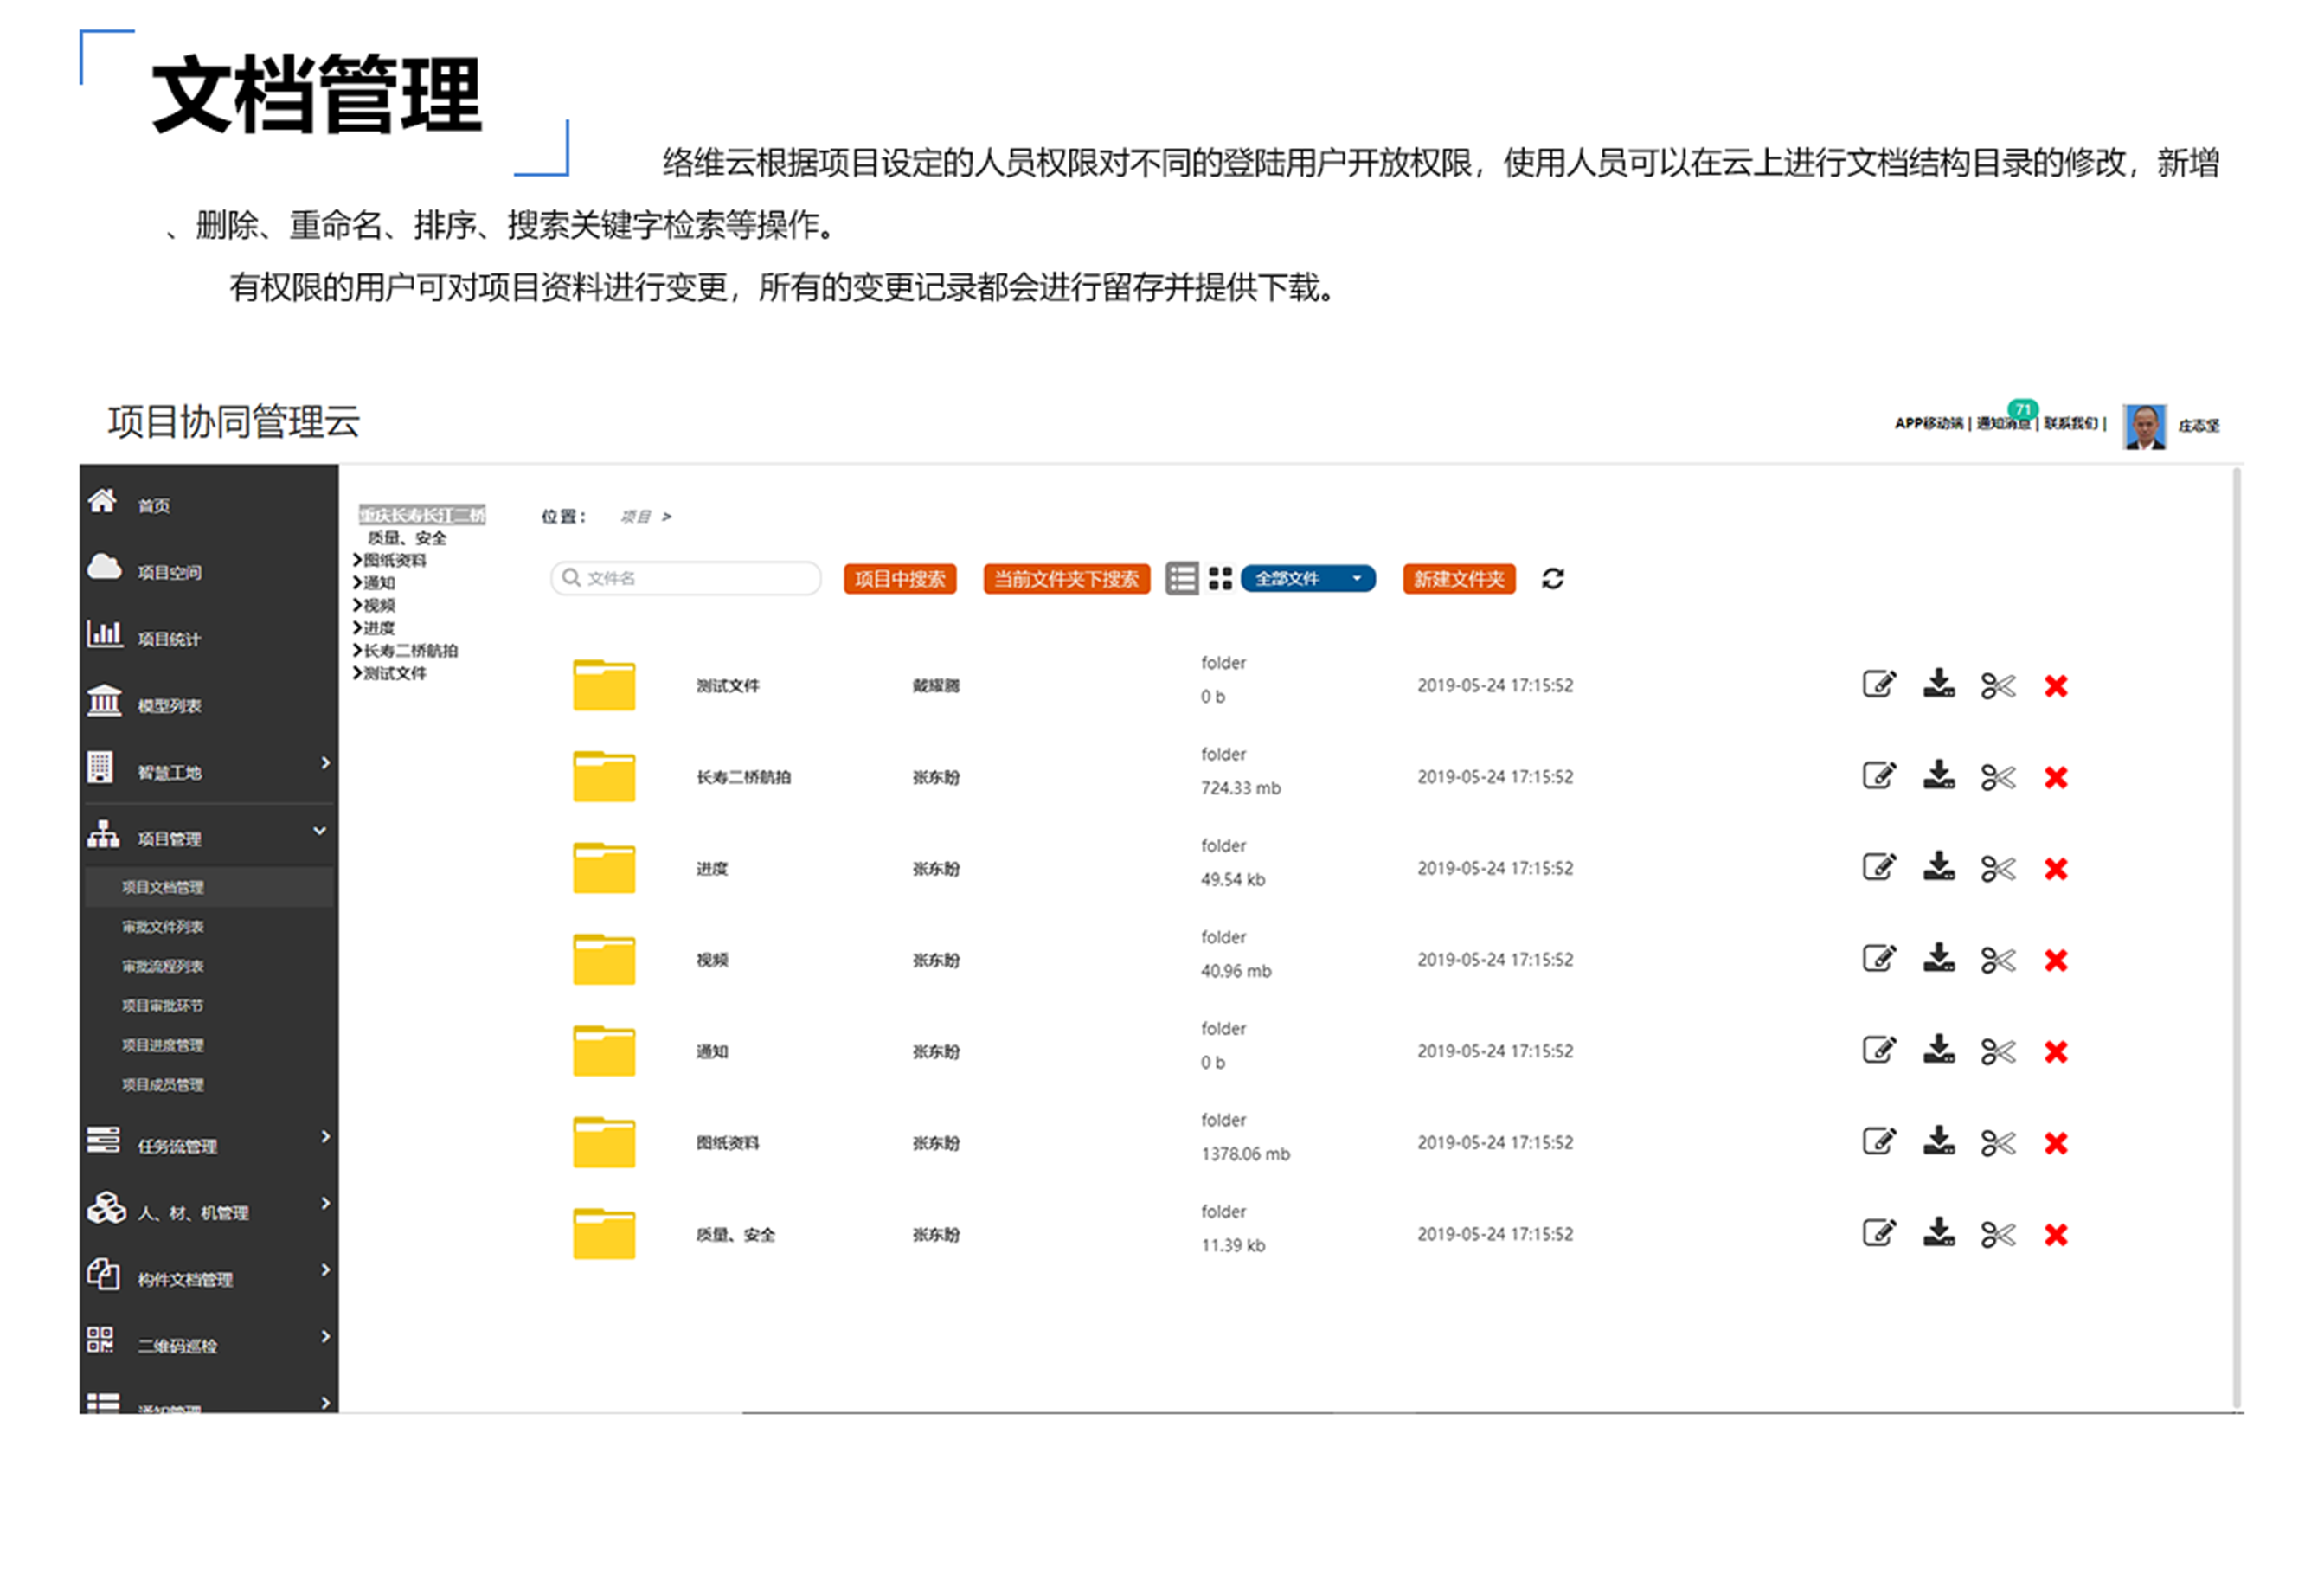Click the edit icon in the 视频 row
This screenshot has height=1594, width=2324.
pos(1878,959)
